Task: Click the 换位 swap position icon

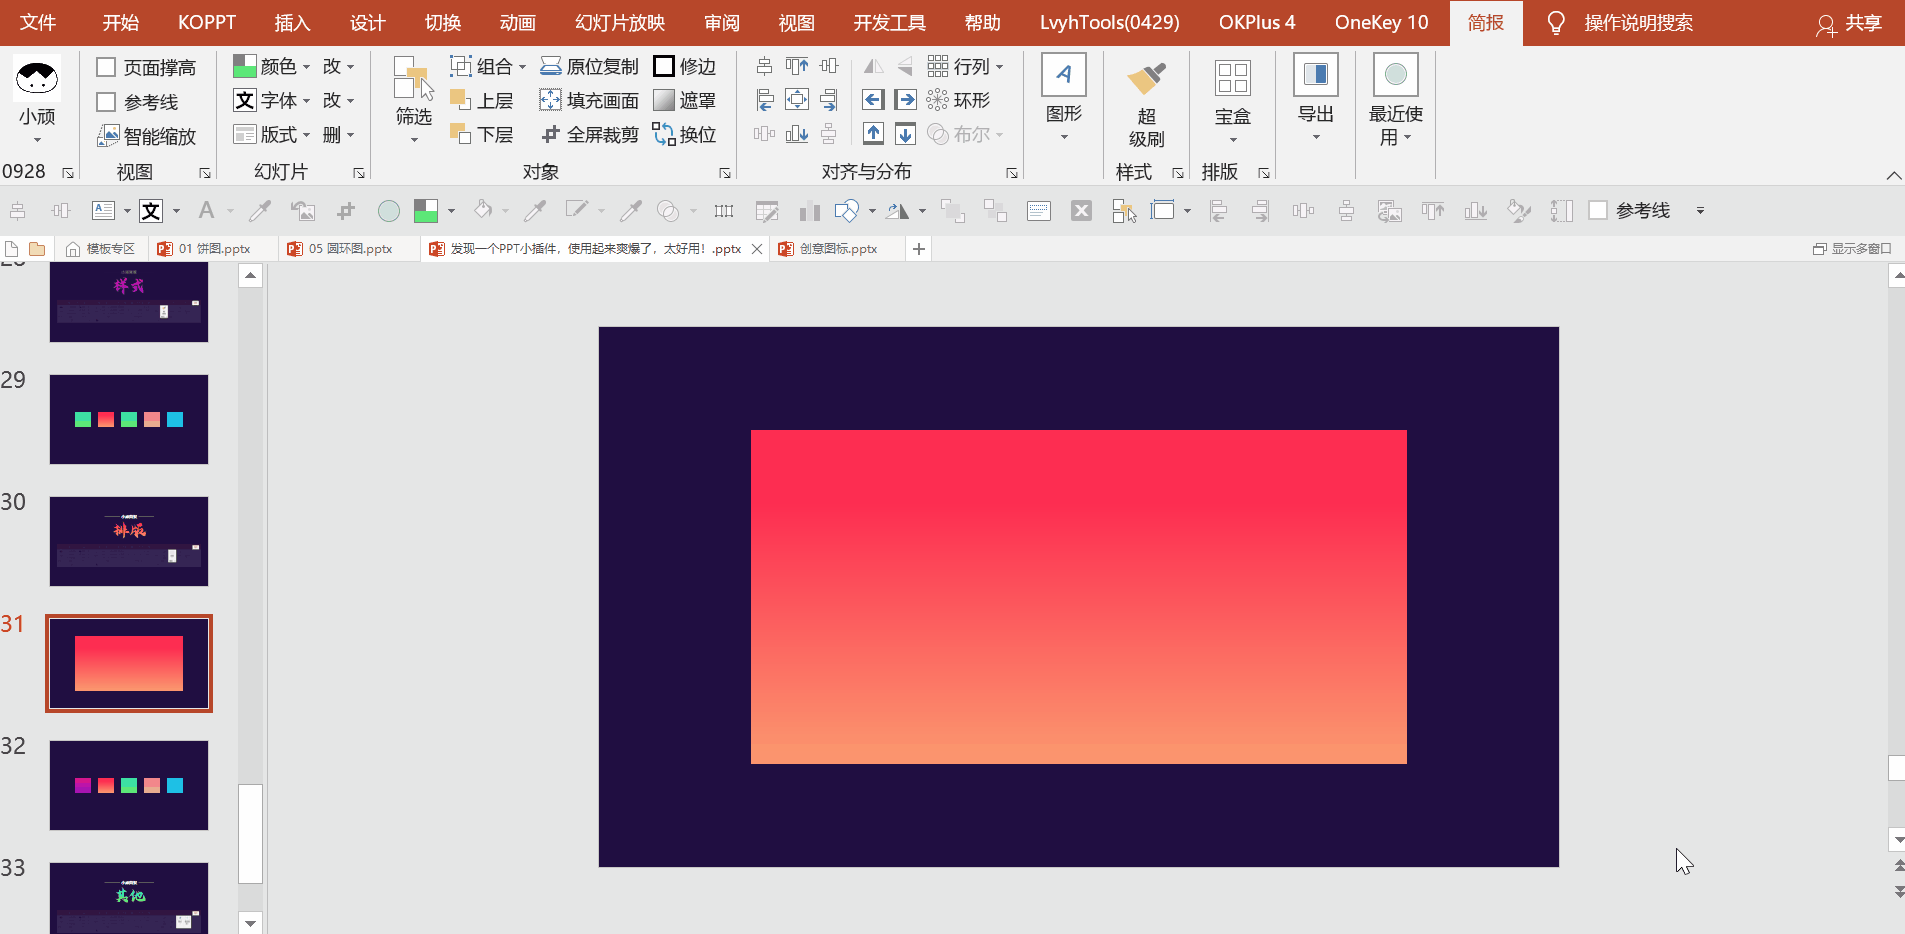Action: [x=664, y=134]
